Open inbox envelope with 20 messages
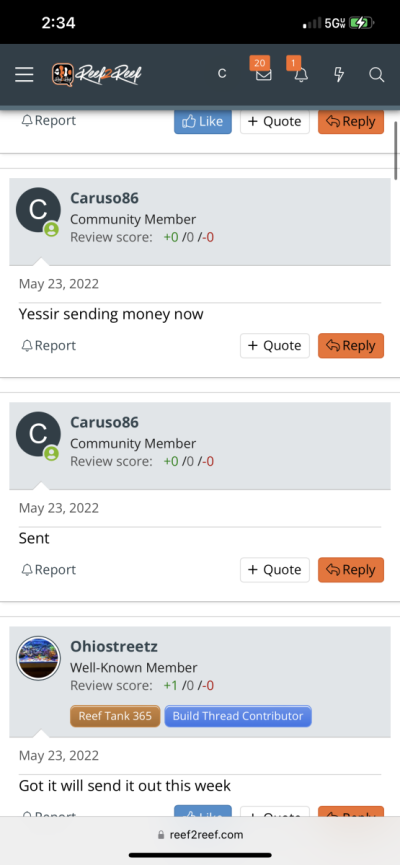 click(x=263, y=73)
